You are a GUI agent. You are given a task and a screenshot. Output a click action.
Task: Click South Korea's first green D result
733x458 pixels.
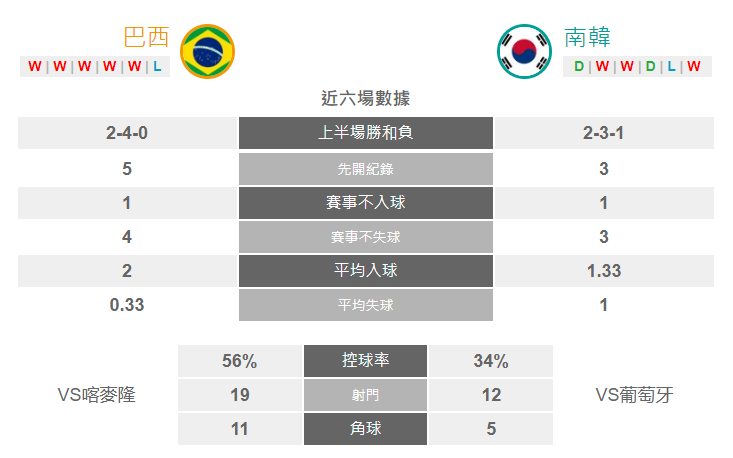pyautogui.click(x=579, y=66)
